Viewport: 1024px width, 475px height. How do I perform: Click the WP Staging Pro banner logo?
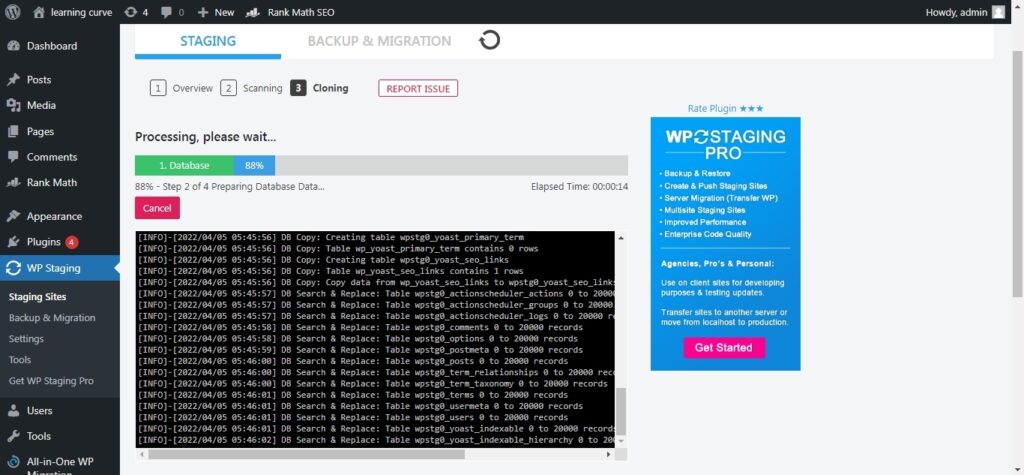click(725, 144)
